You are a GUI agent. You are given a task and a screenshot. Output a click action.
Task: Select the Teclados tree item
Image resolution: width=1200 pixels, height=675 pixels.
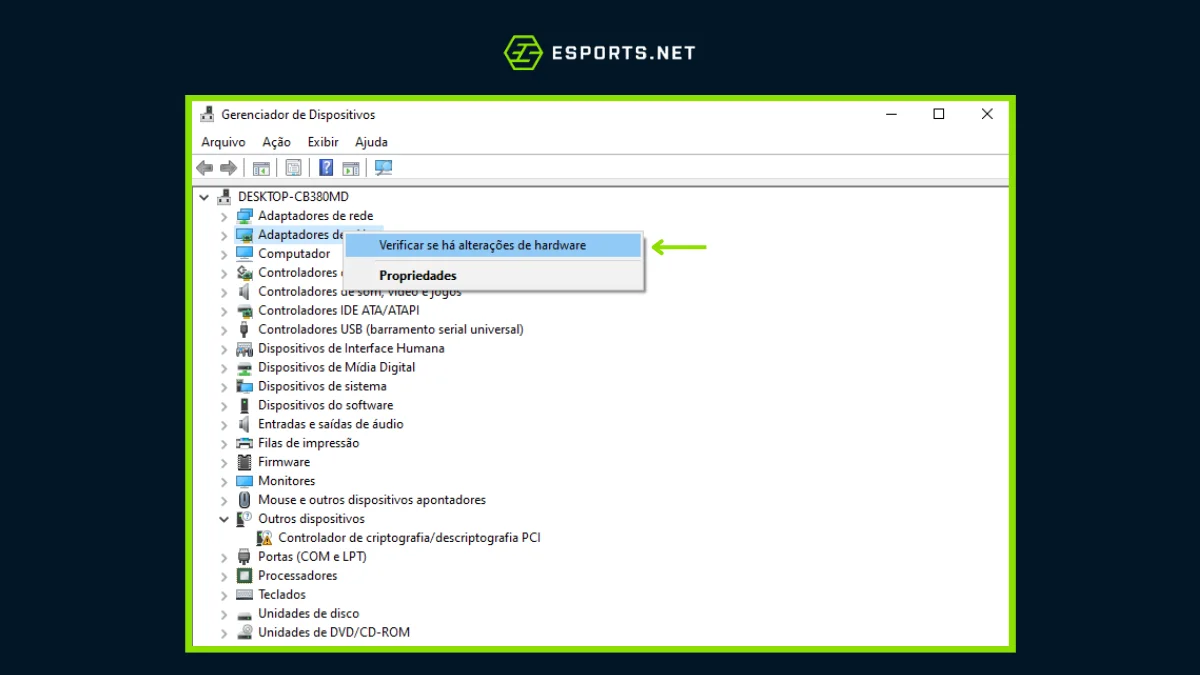coord(281,595)
